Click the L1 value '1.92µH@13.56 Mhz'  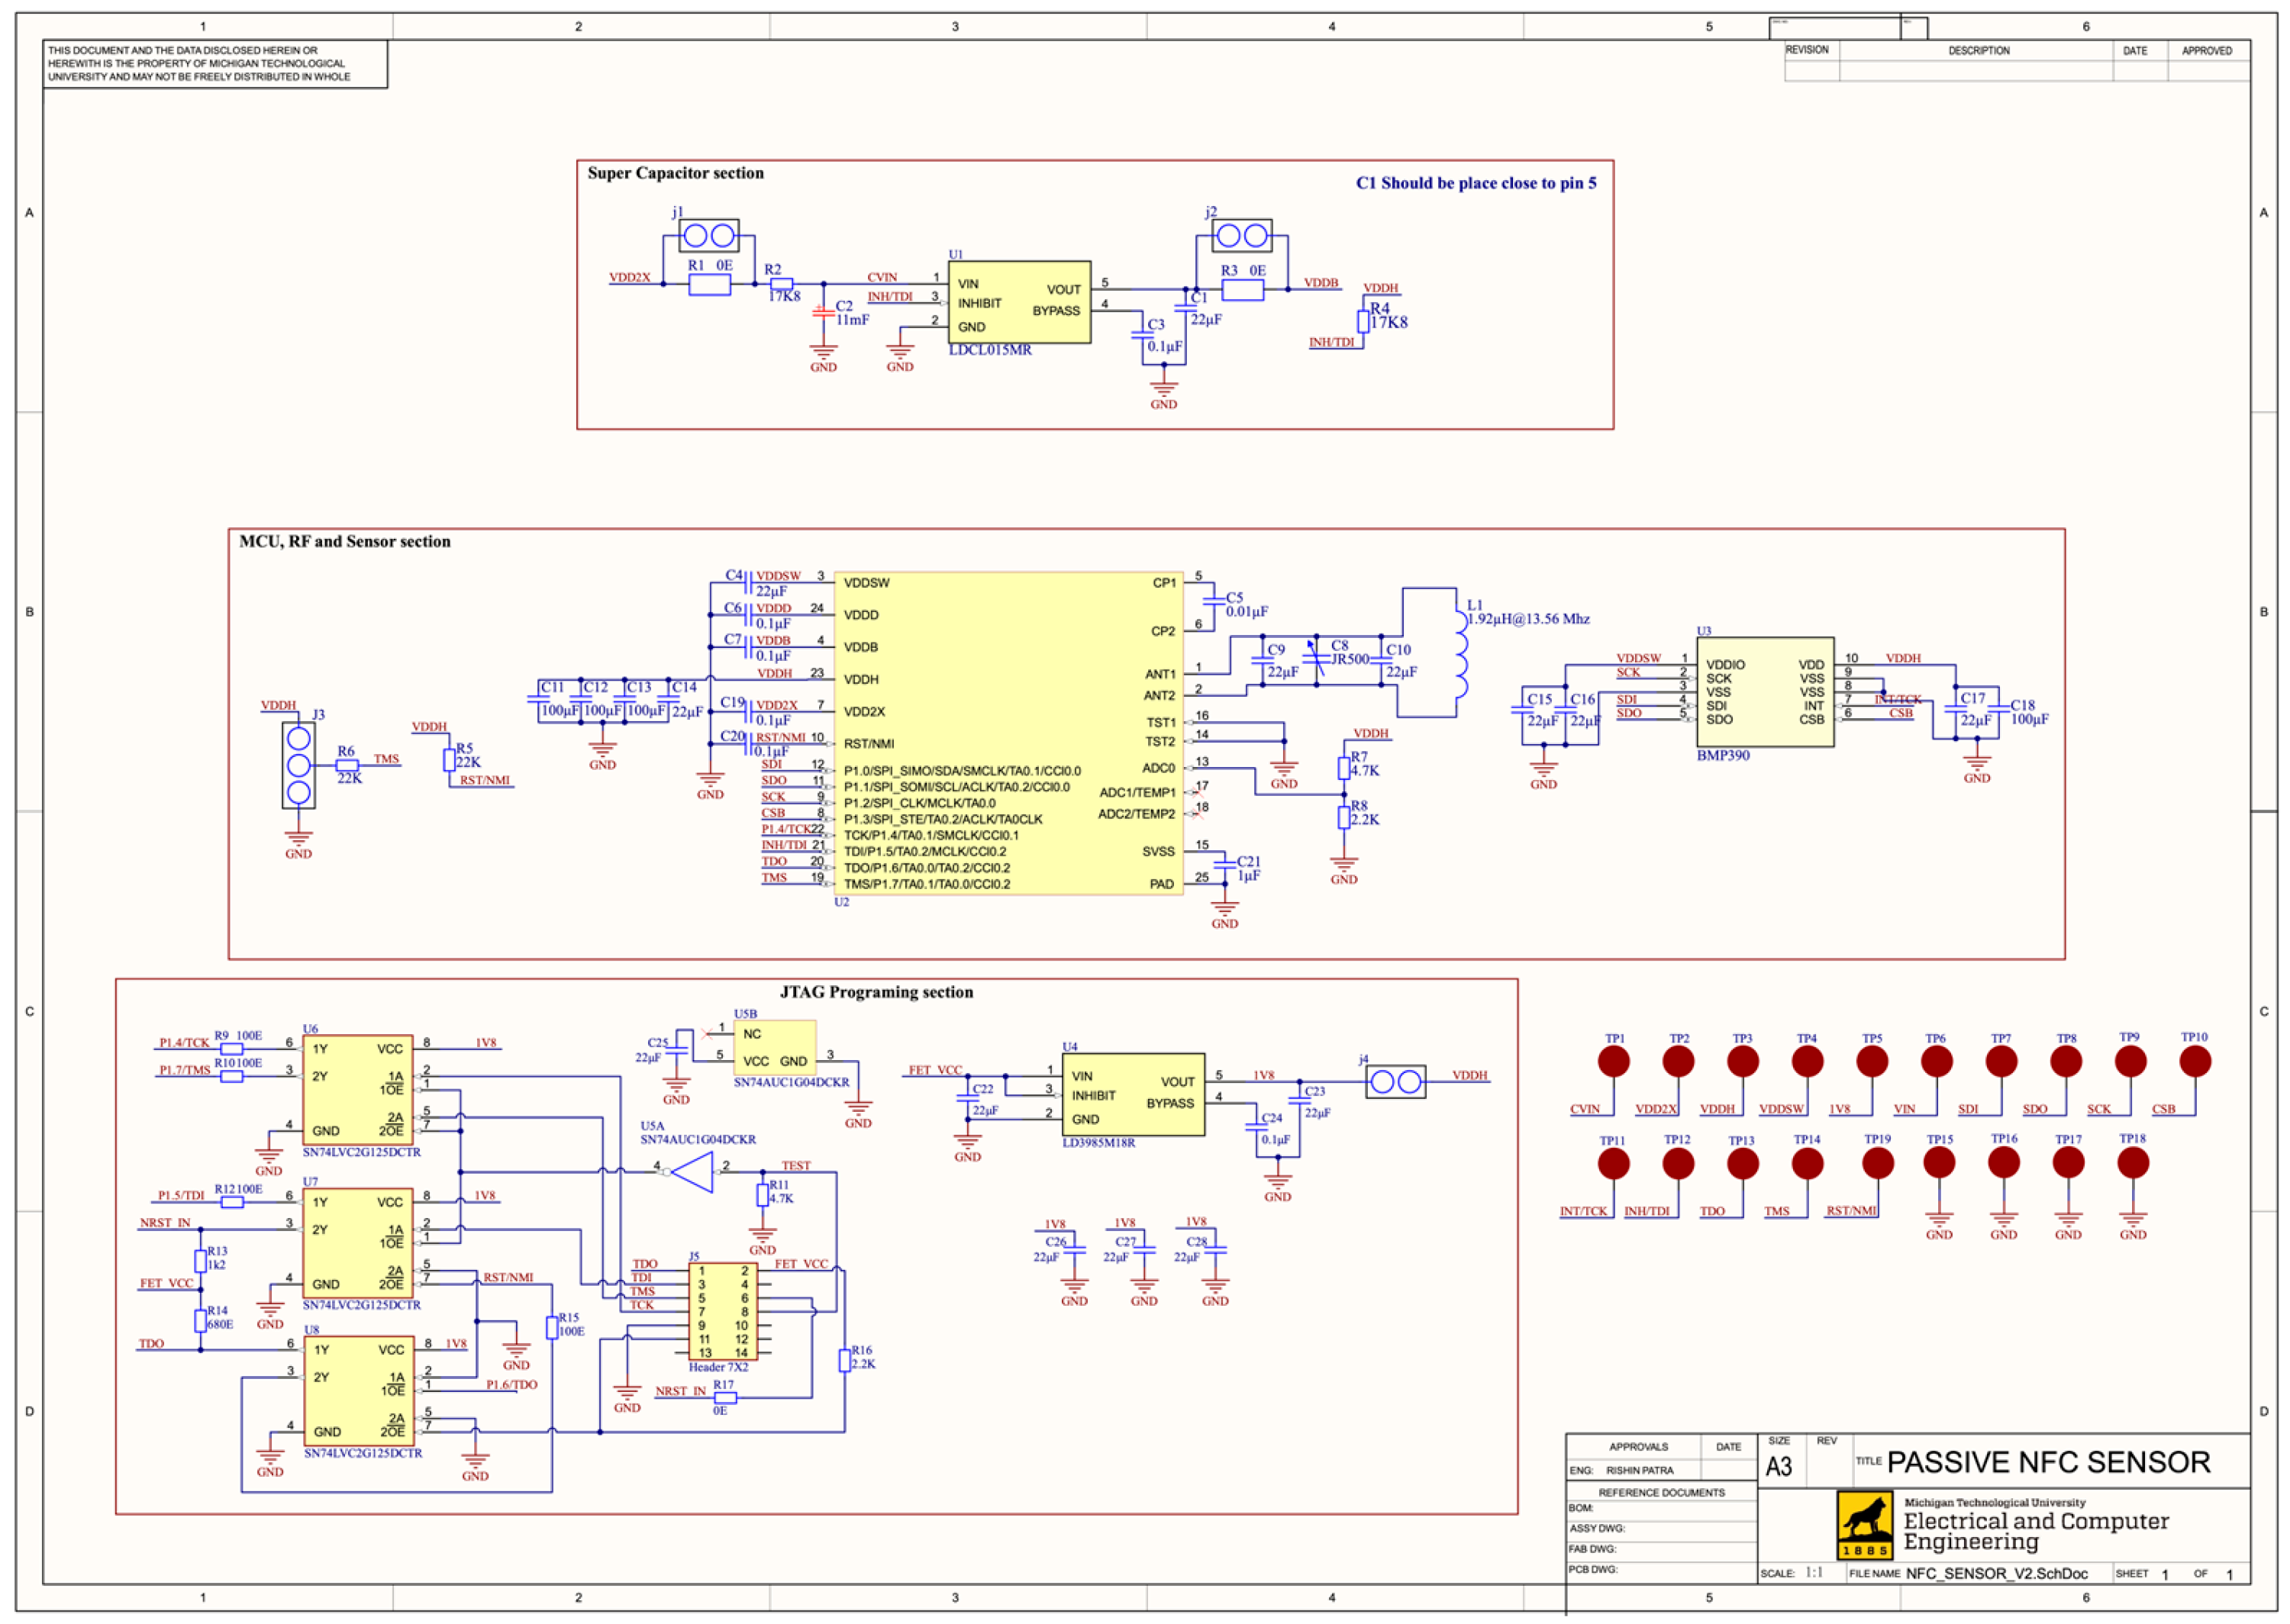(1528, 619)
